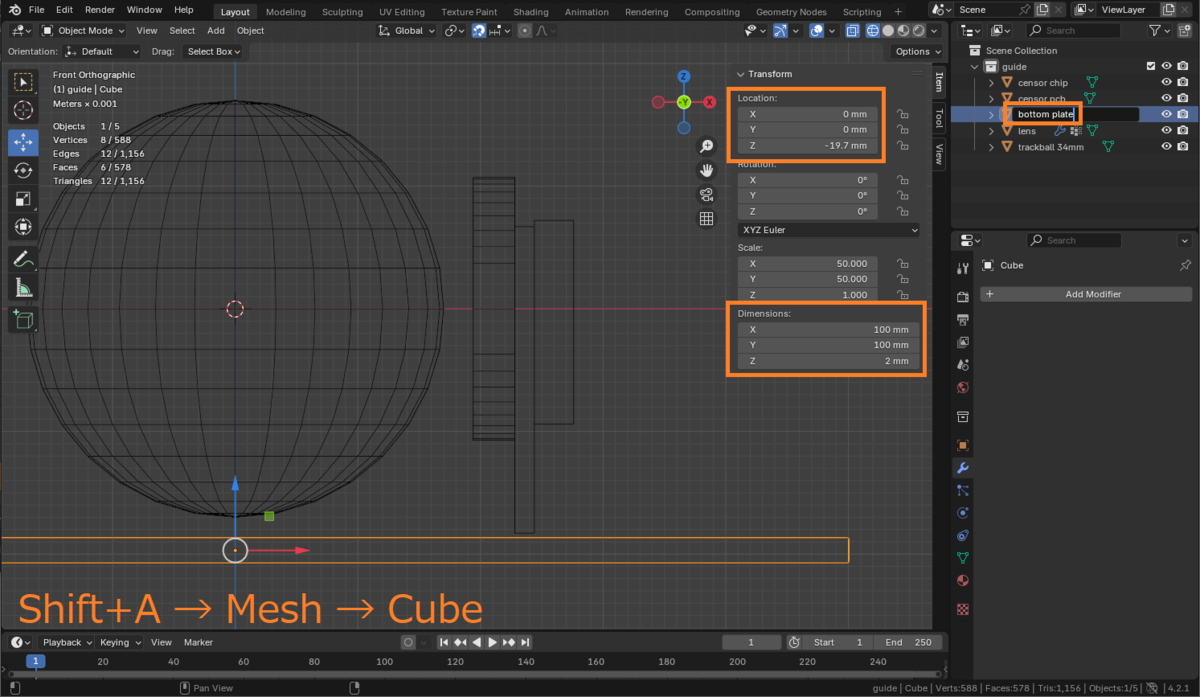Click the Dimensions Z value field
Image resolution: width=1200 pixels, height=697 pixels.
click(828, 361)
